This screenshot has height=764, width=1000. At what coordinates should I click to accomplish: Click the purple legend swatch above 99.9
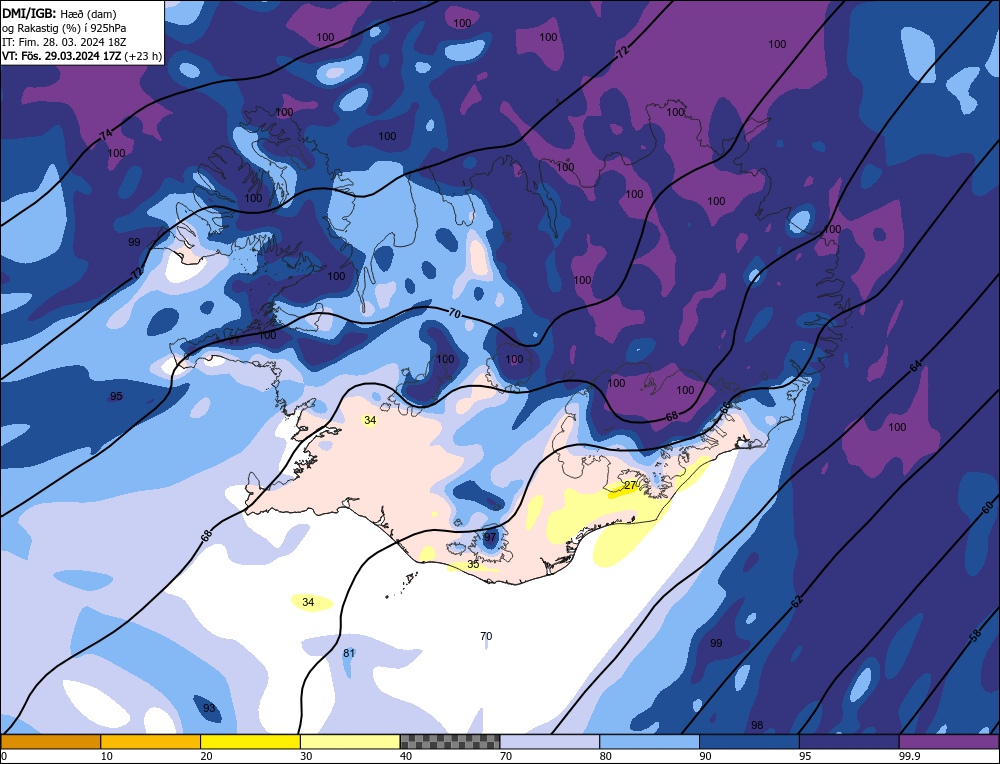(x=949, y=742)
